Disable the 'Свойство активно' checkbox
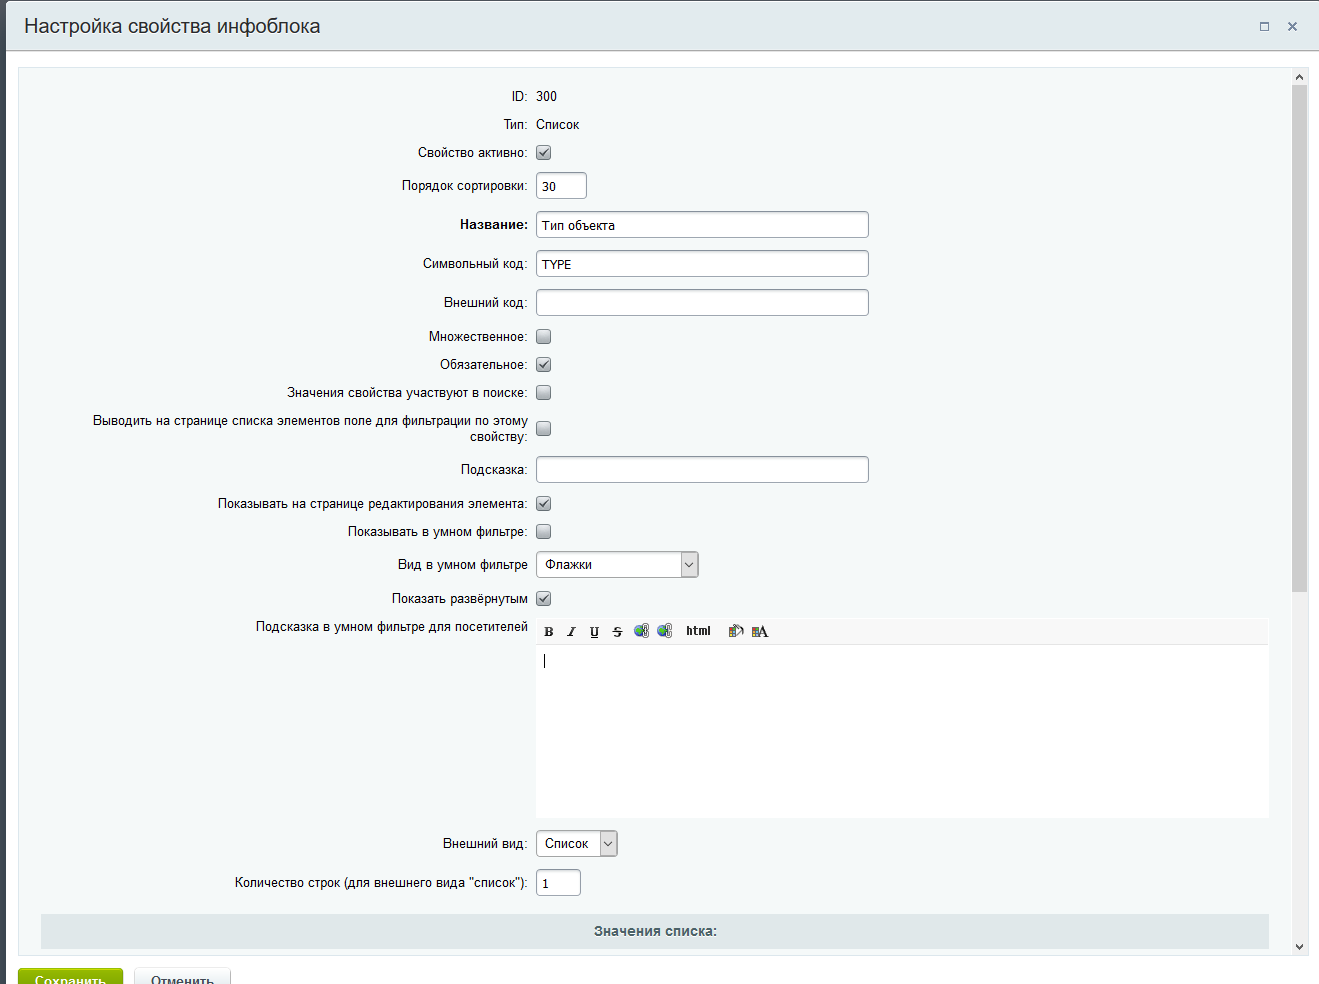The image size is (1319, 984). (544, 153)
